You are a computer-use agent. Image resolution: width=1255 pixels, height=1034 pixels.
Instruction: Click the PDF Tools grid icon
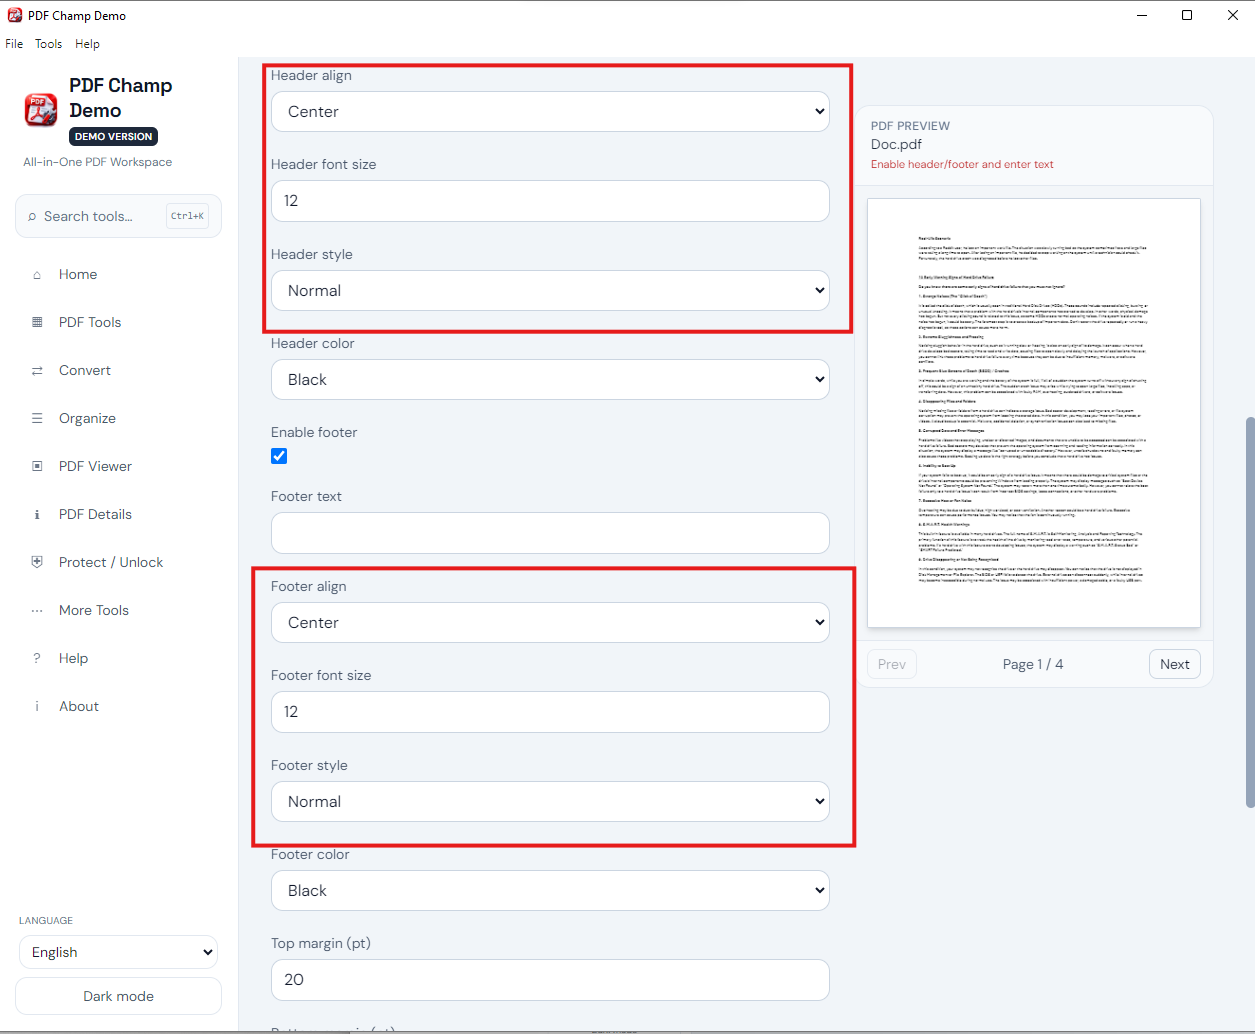[37, 323]
